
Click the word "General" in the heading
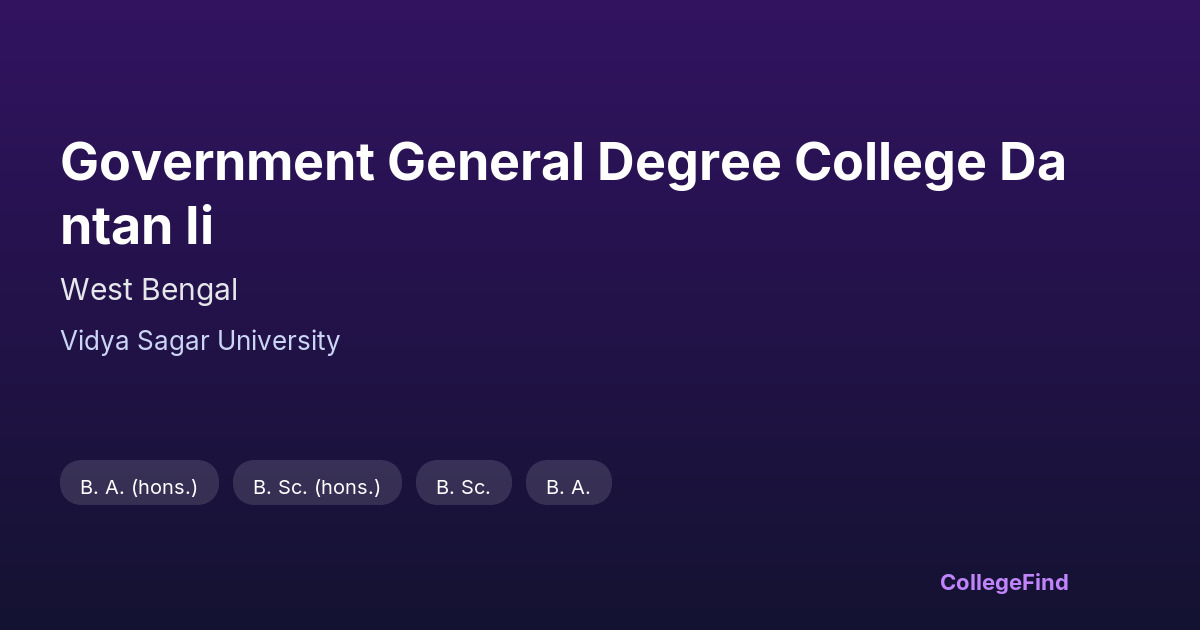486,163
